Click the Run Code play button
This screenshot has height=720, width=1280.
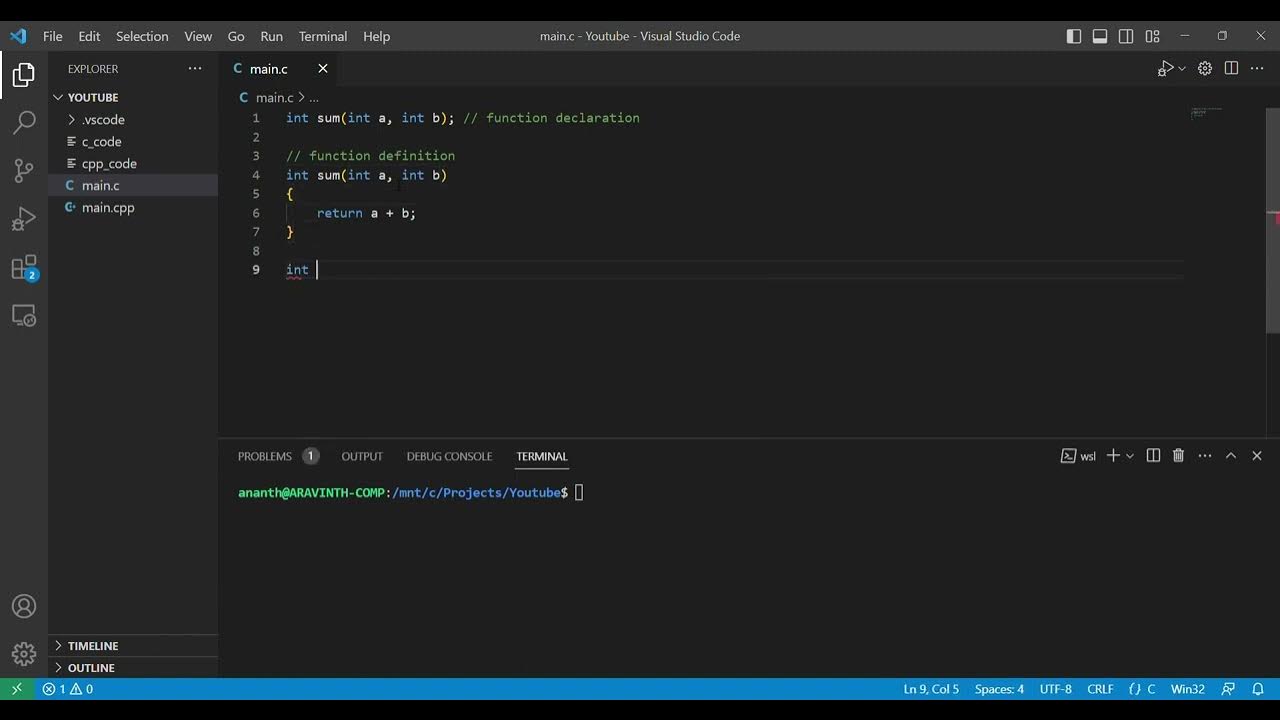(x=1165, y=69)
